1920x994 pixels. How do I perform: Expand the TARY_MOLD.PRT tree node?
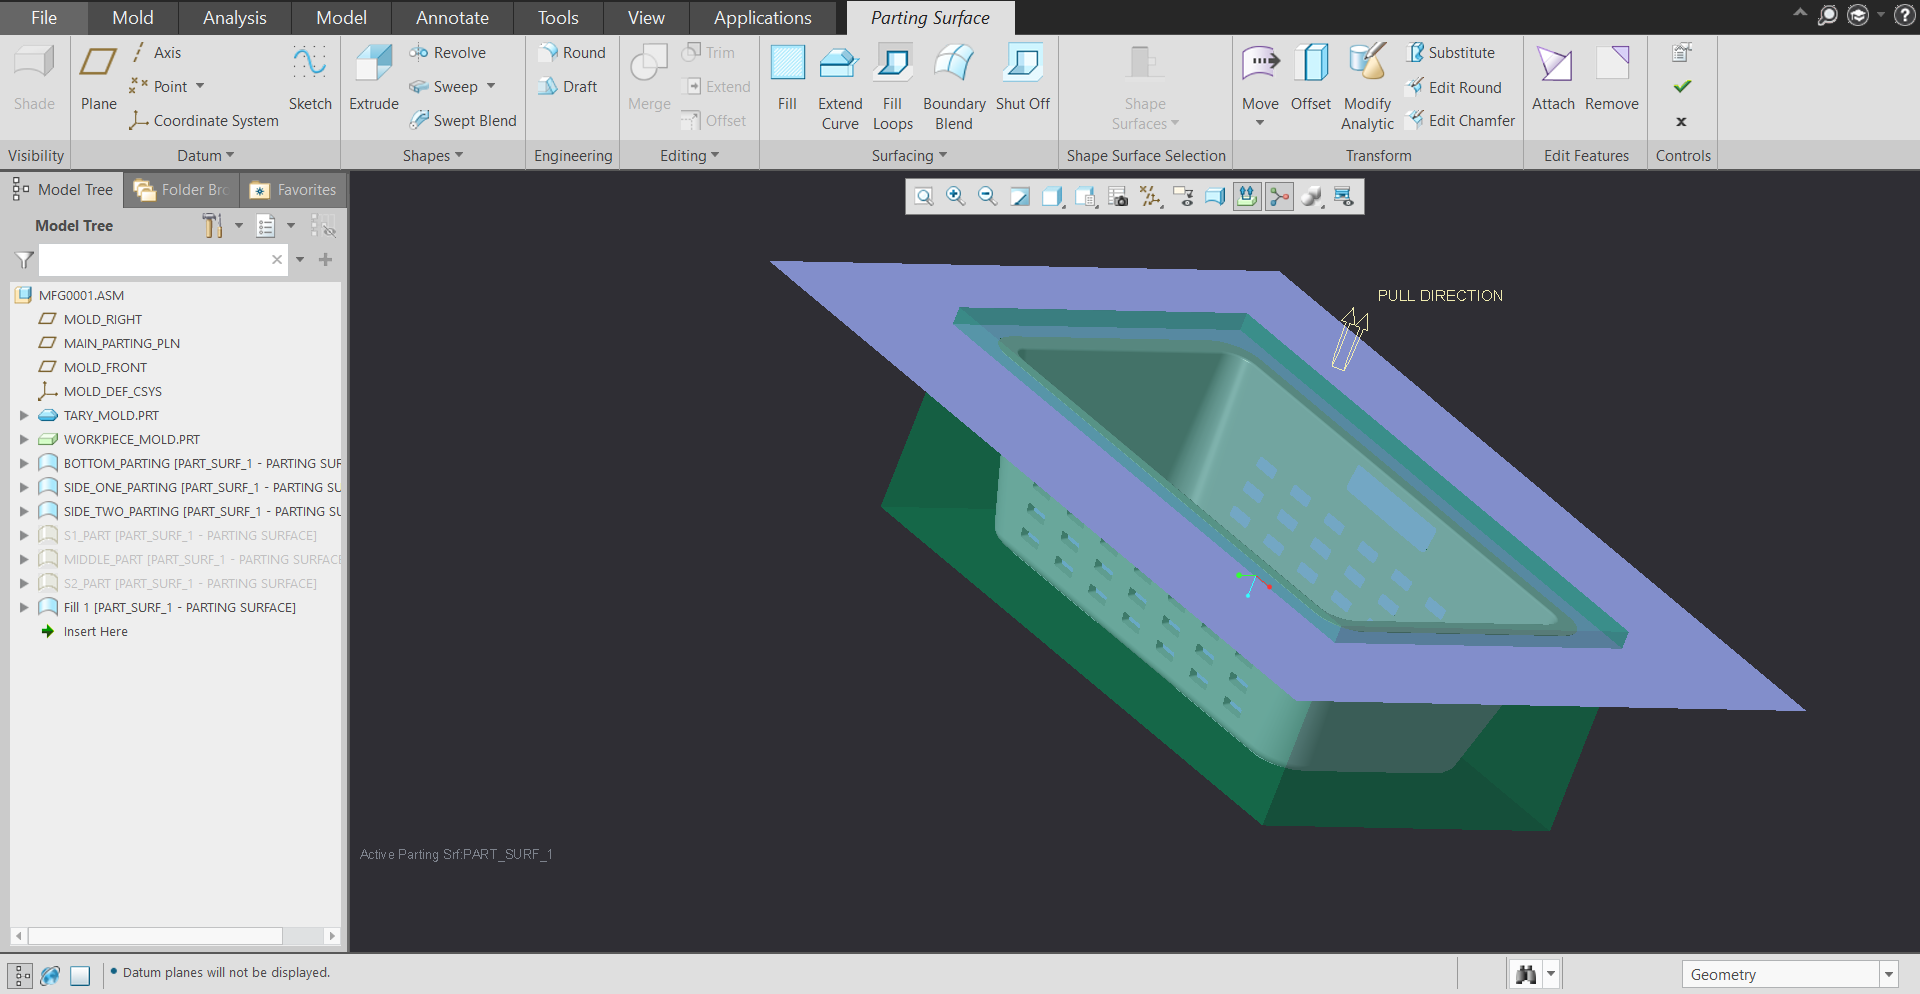24,415
